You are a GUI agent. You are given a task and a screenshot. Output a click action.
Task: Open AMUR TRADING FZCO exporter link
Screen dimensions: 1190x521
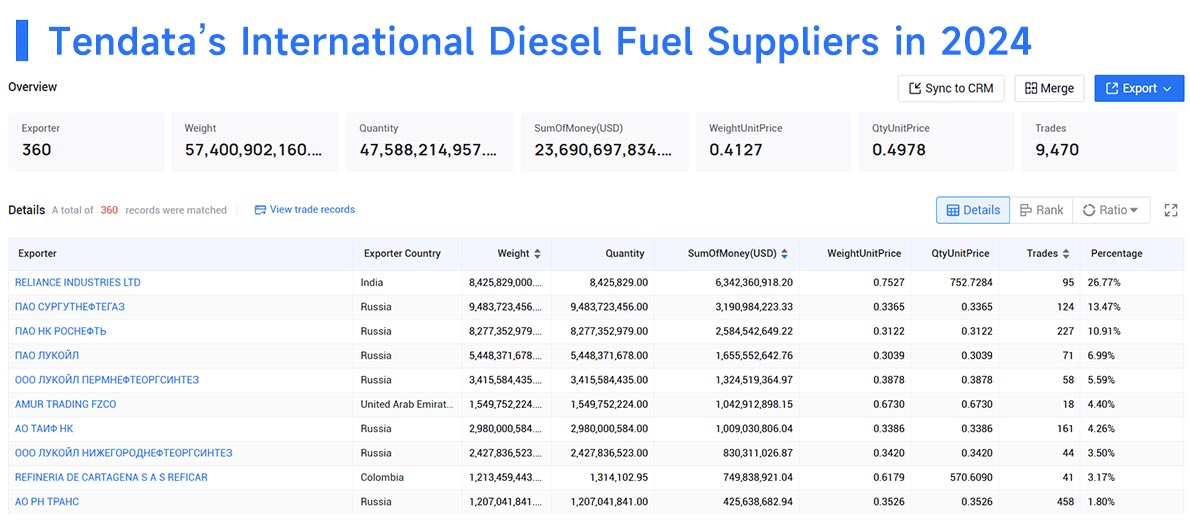click(66, 404)
